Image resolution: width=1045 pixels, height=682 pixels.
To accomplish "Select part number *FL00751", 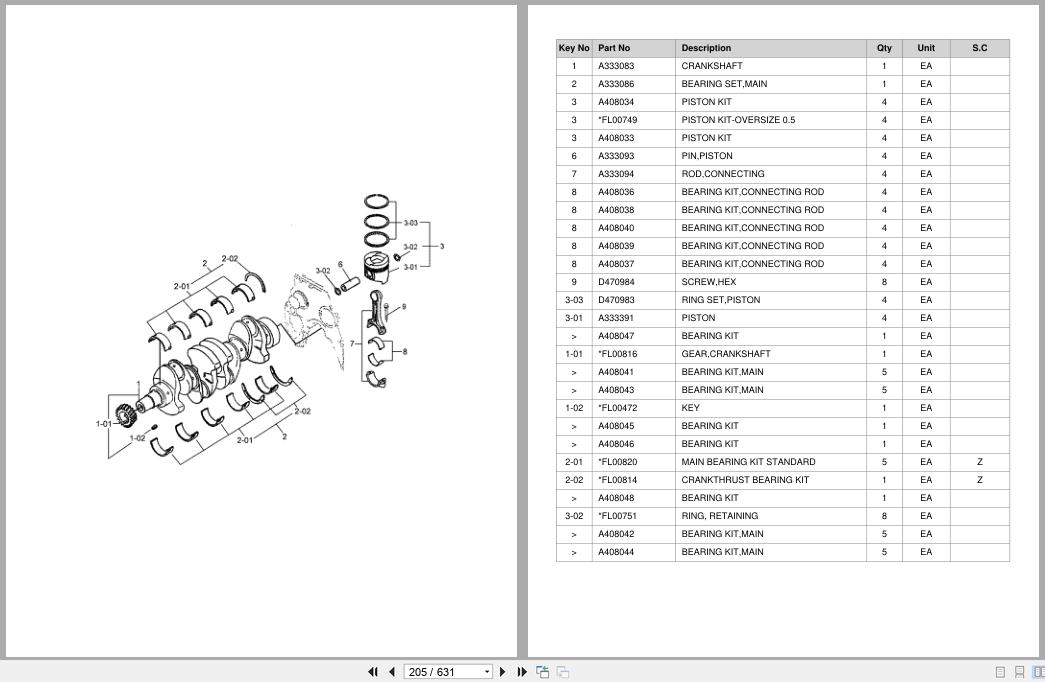I will [x=617, y=516].
